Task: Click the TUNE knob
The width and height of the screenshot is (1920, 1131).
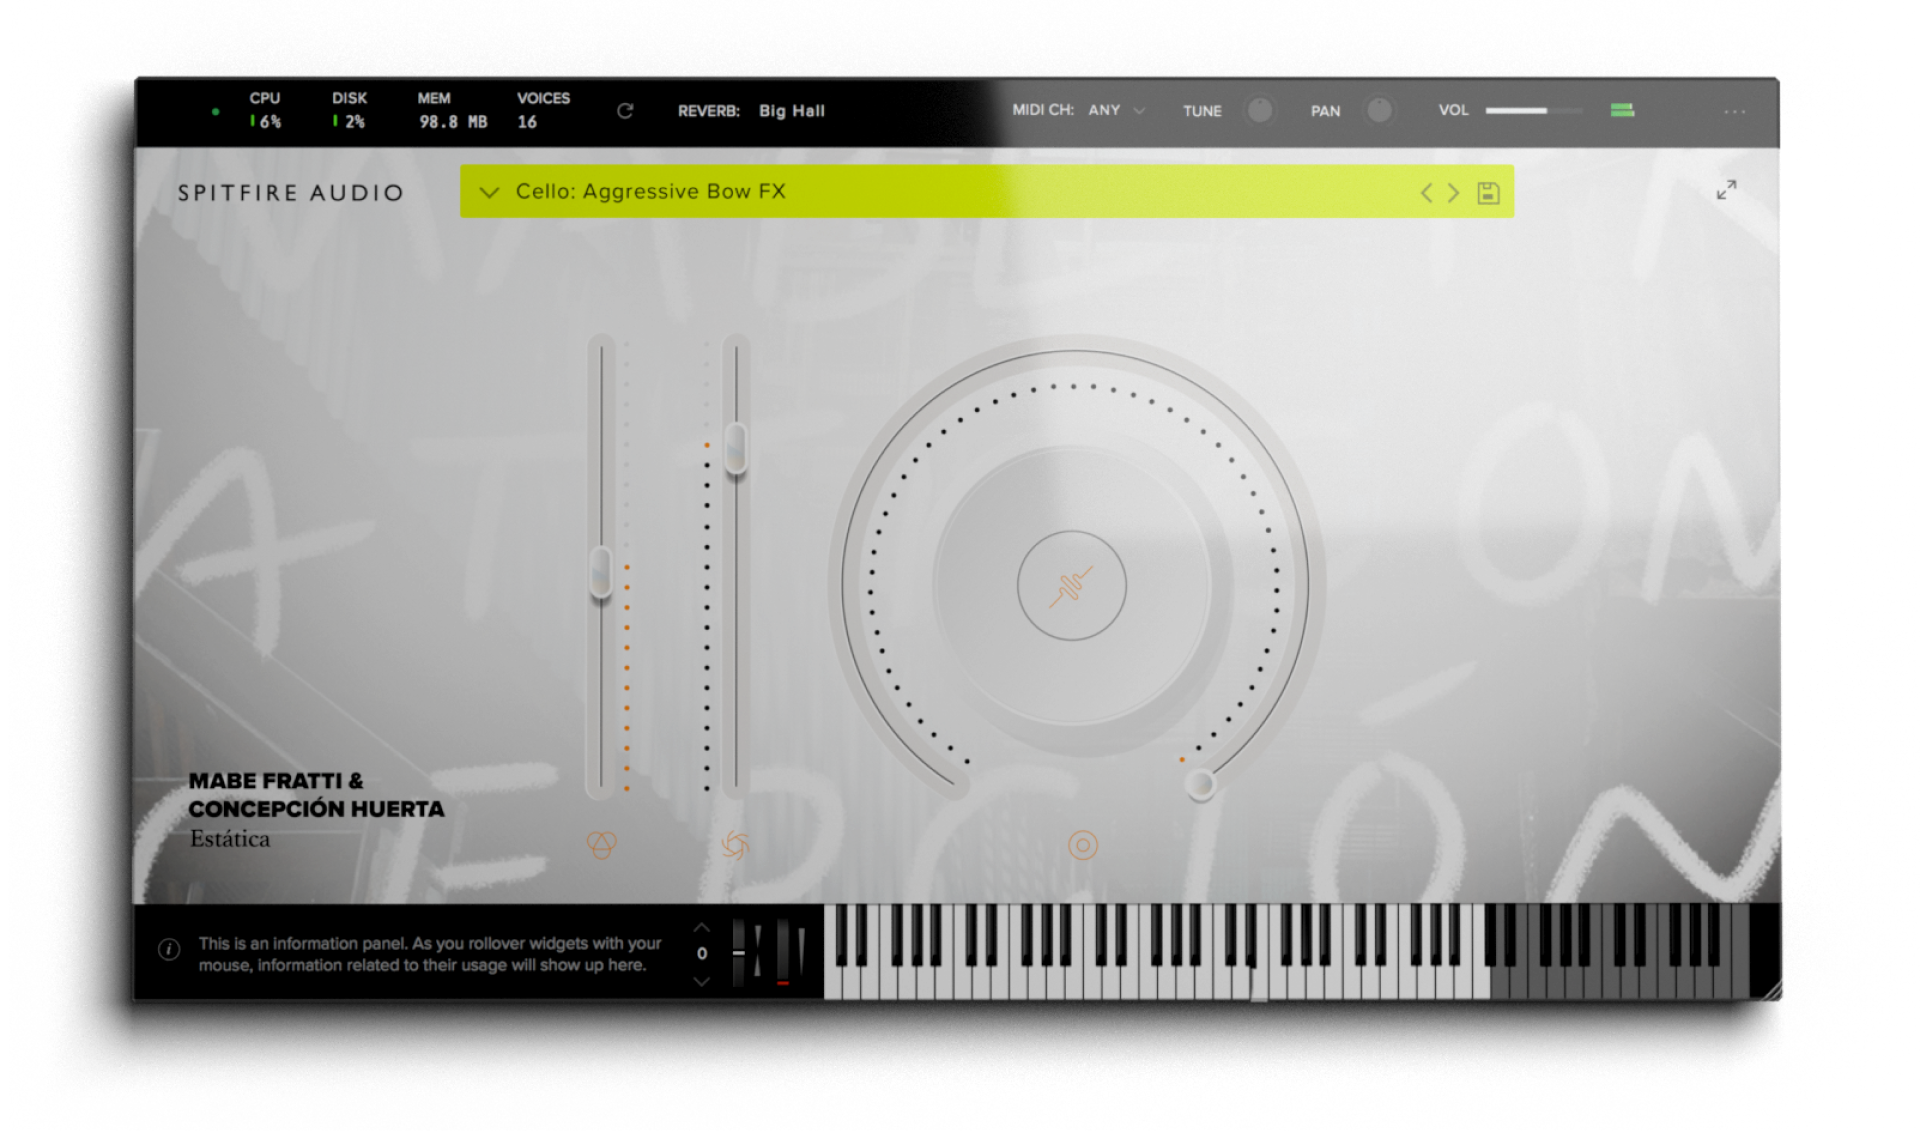Action: coord(1259,110)
